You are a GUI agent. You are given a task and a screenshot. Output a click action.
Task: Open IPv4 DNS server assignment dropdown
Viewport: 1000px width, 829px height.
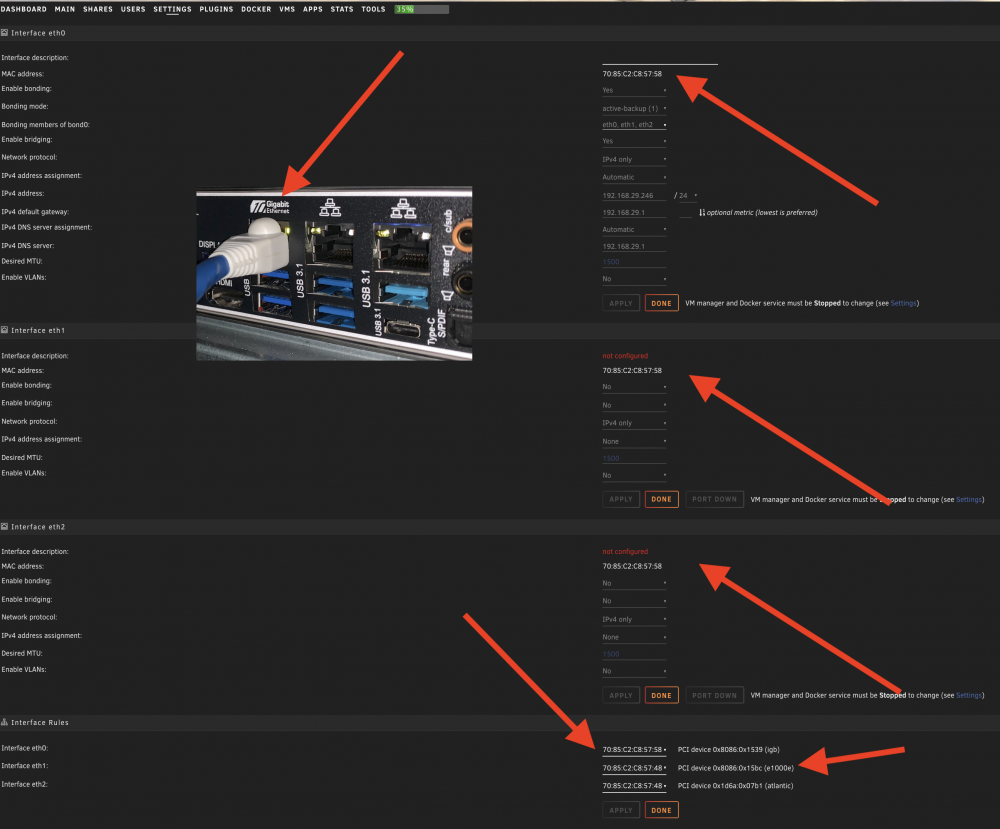635,230
